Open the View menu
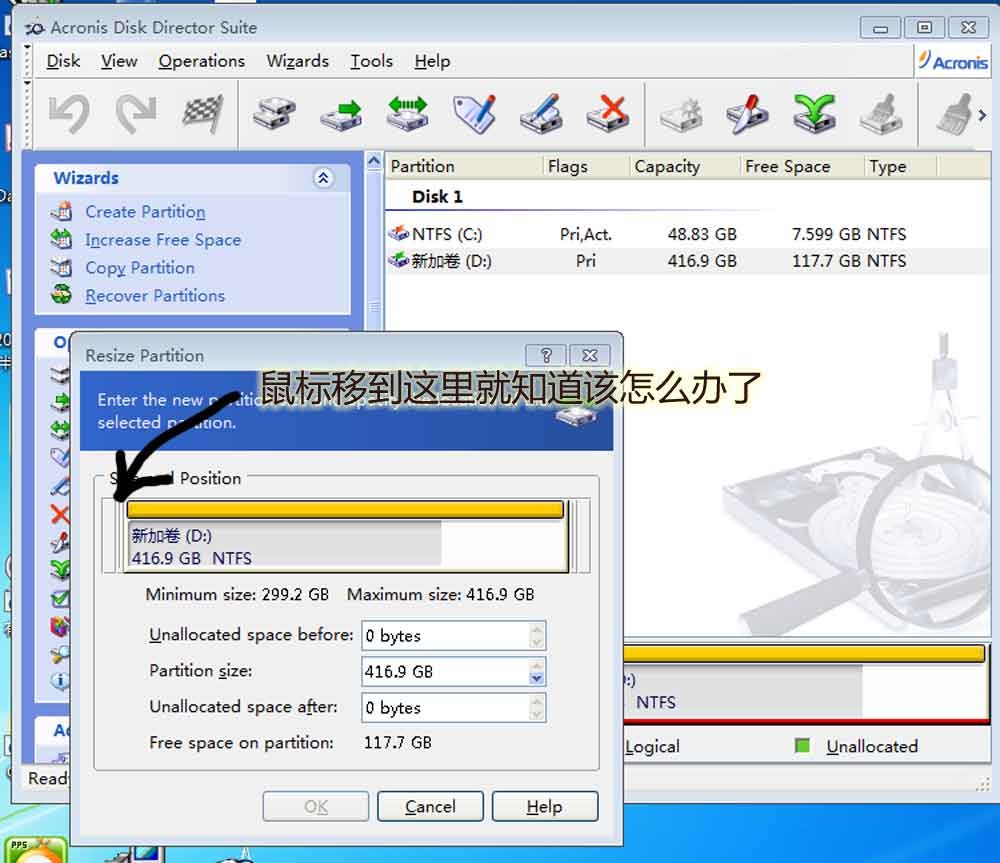Screen dimensions: 1000x863 point(119,61)
